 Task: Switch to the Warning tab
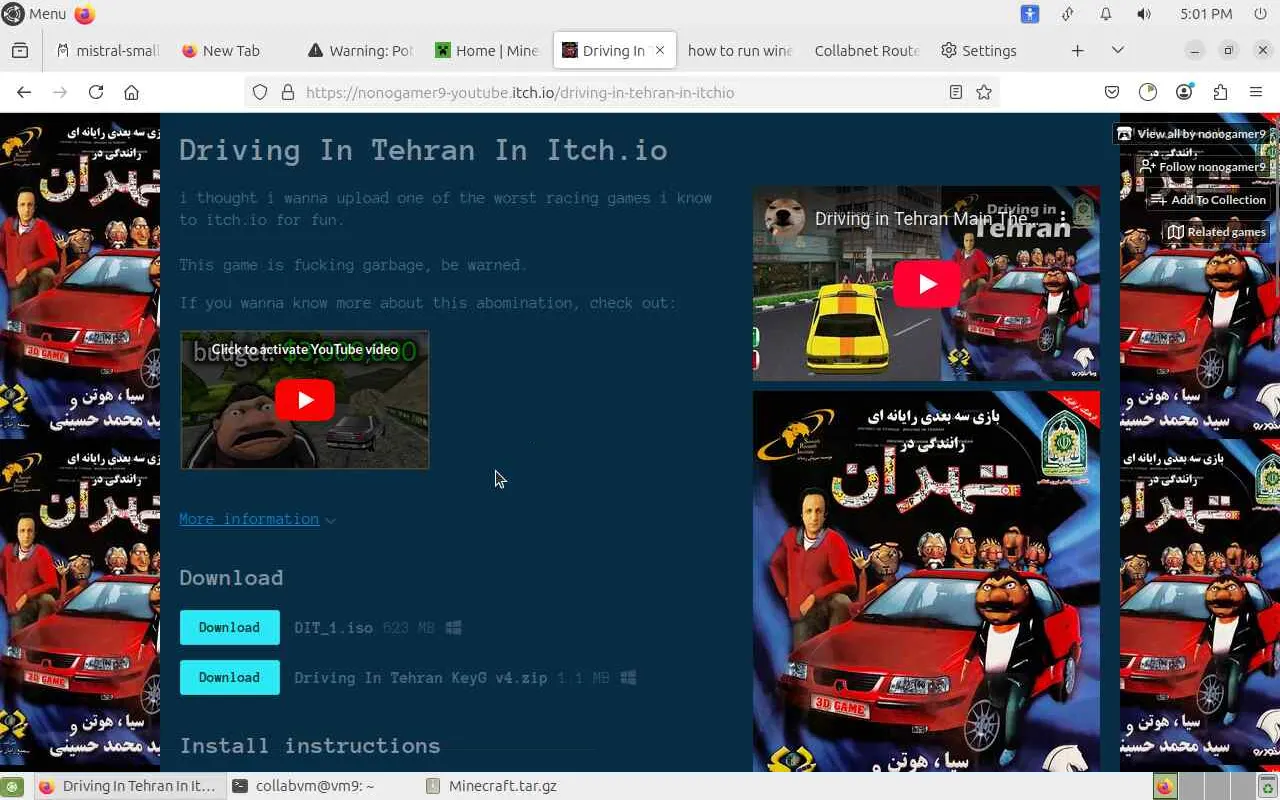tap(361, 51)
